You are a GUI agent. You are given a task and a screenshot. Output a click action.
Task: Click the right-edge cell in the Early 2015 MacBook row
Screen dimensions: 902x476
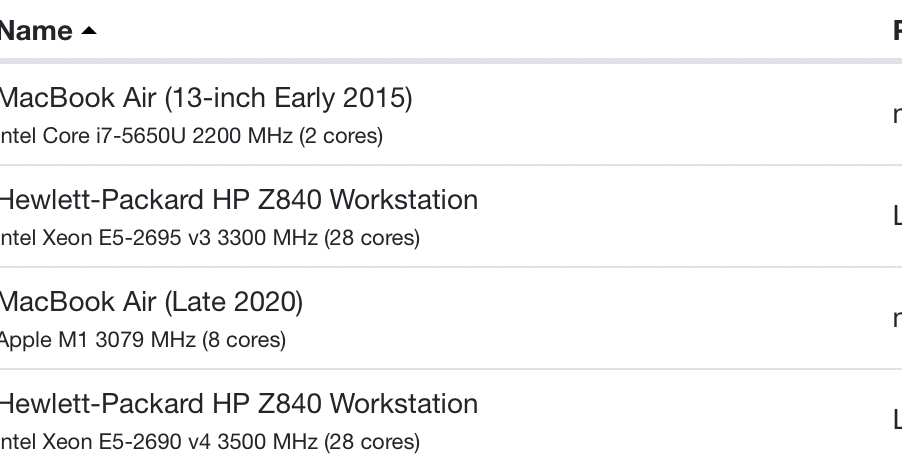[x=896, y=115]
